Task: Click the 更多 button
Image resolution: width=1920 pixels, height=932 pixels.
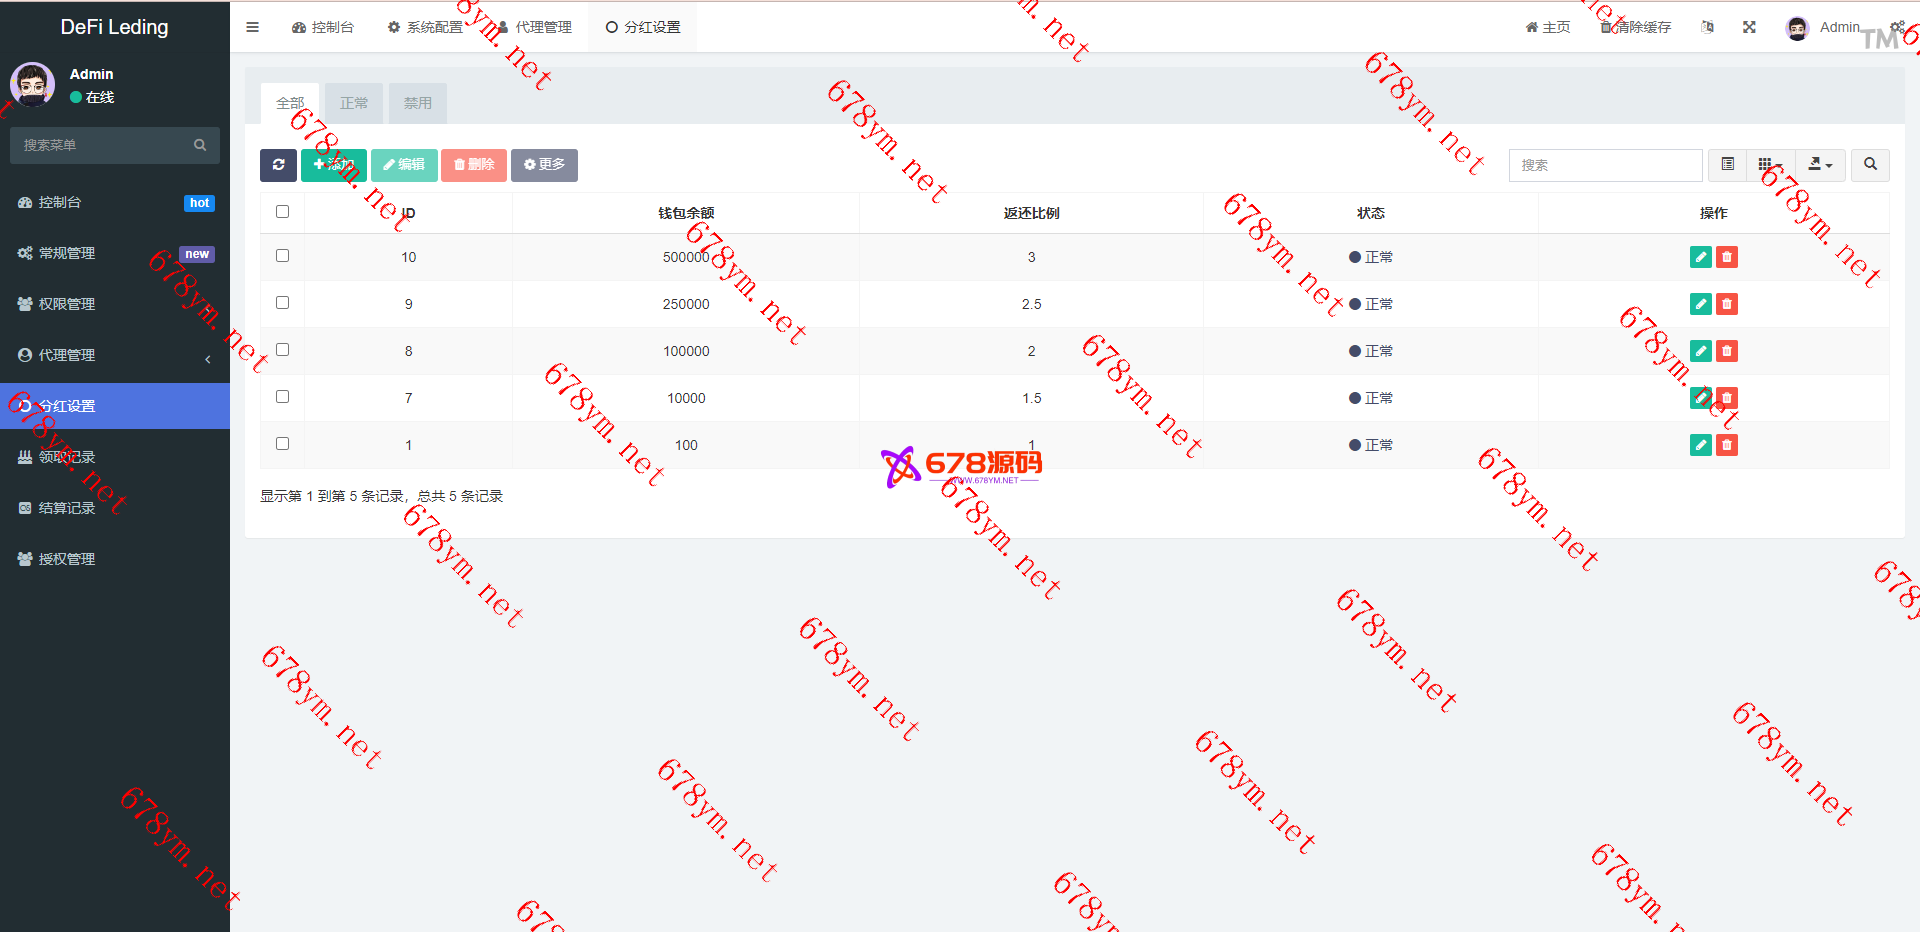Action: [544, 165]
